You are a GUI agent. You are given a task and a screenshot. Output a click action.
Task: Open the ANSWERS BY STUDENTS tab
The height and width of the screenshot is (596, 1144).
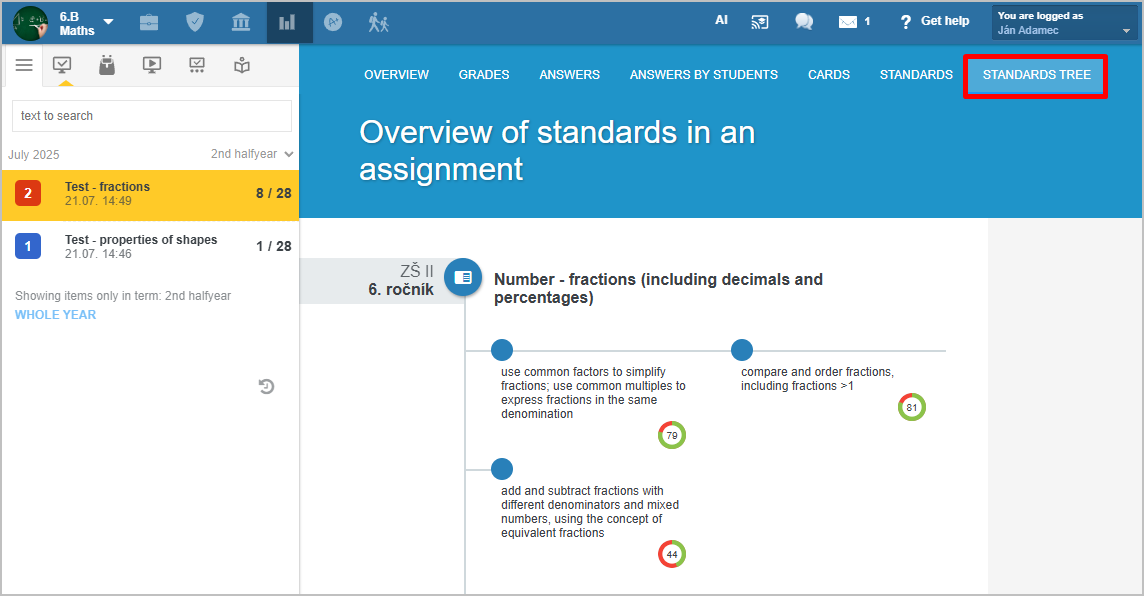pos(703,74)
